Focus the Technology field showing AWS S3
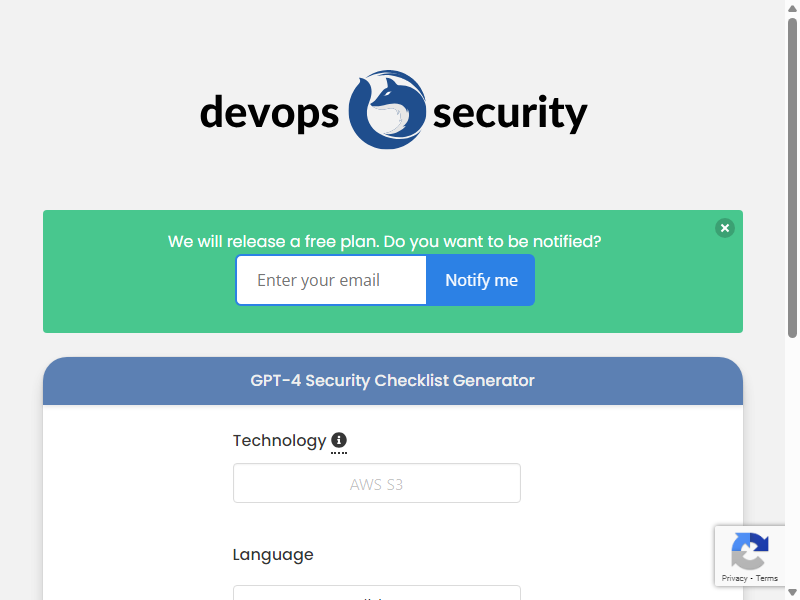This screenshot has width=800, height=600. pos(377,483)
